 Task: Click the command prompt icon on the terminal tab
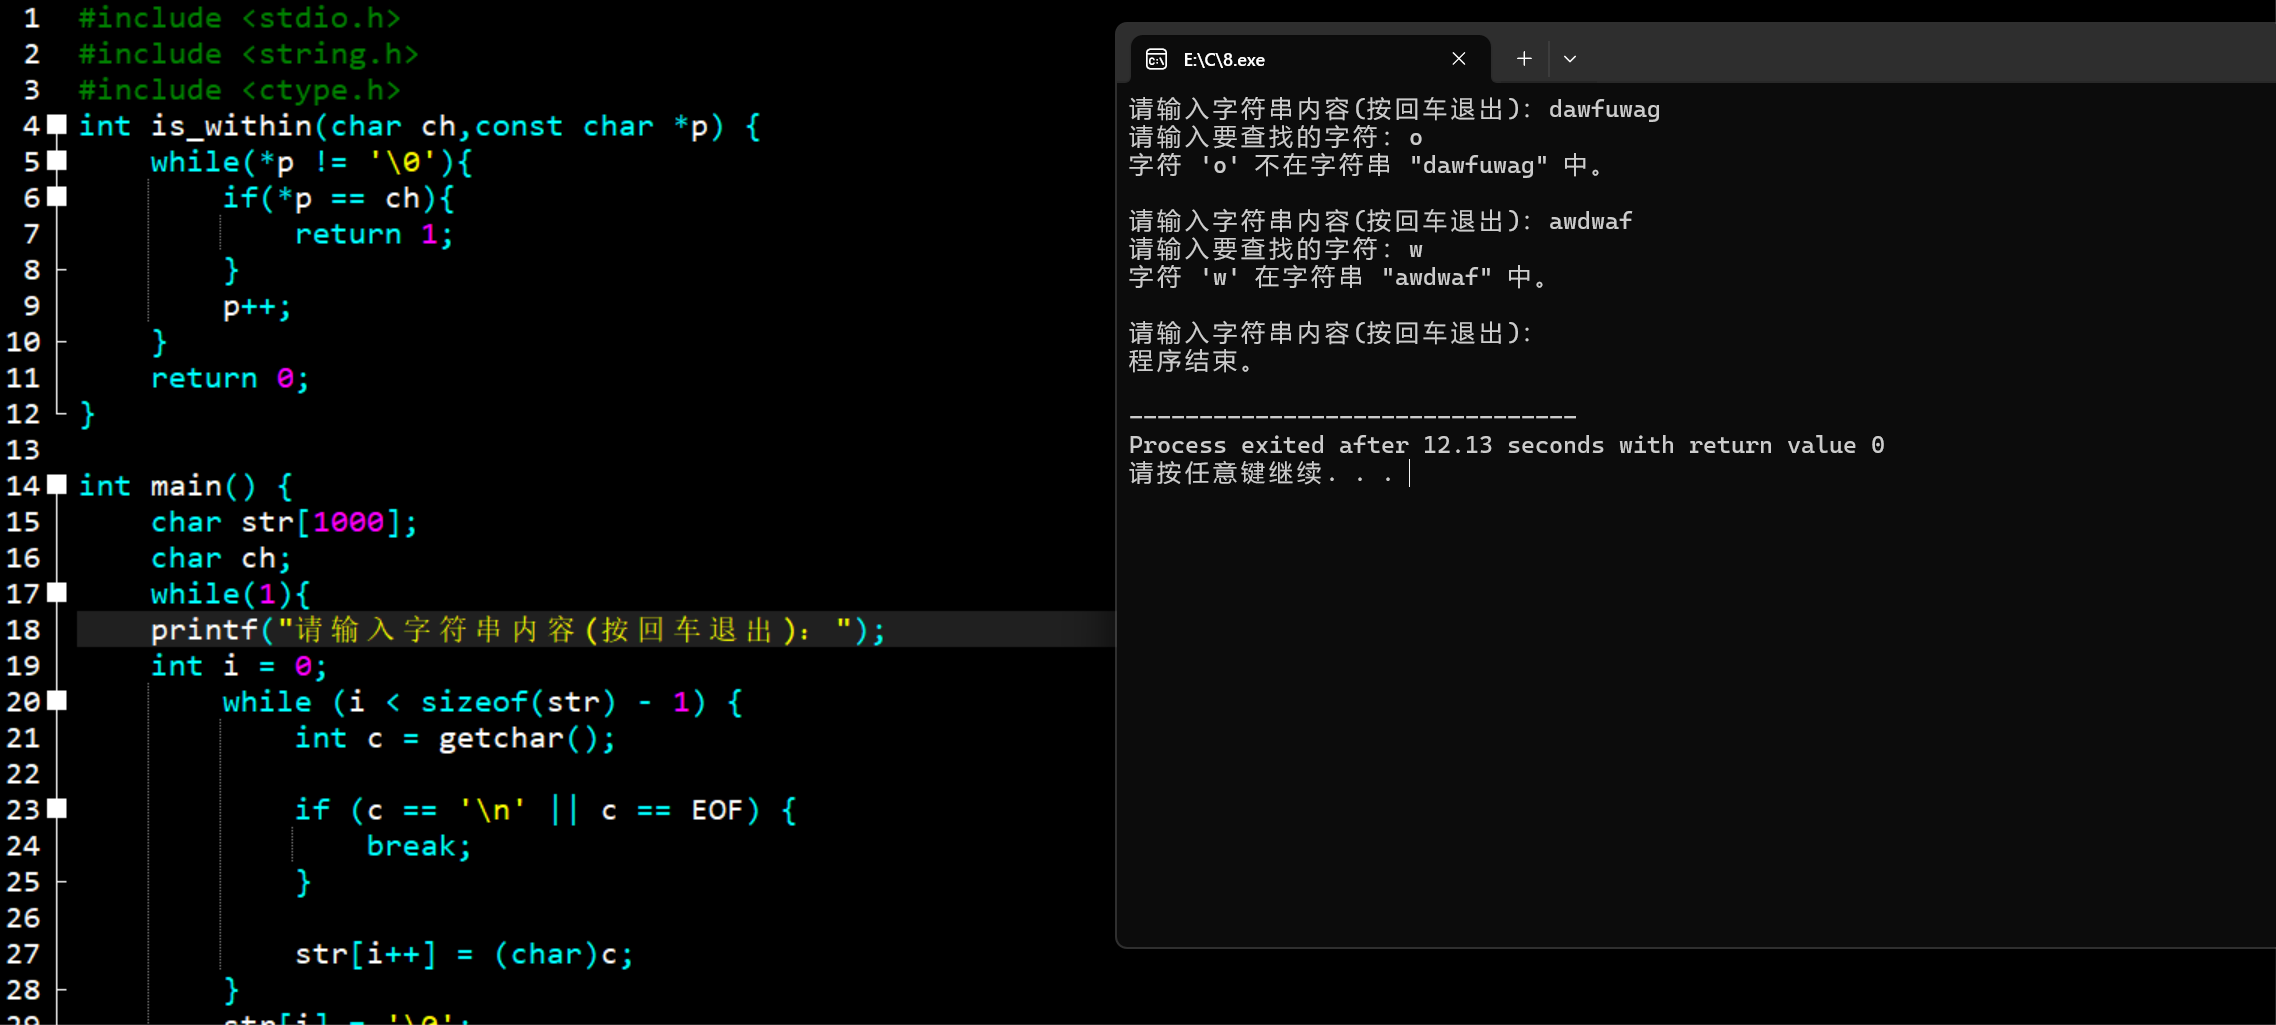coord(1156,59)
